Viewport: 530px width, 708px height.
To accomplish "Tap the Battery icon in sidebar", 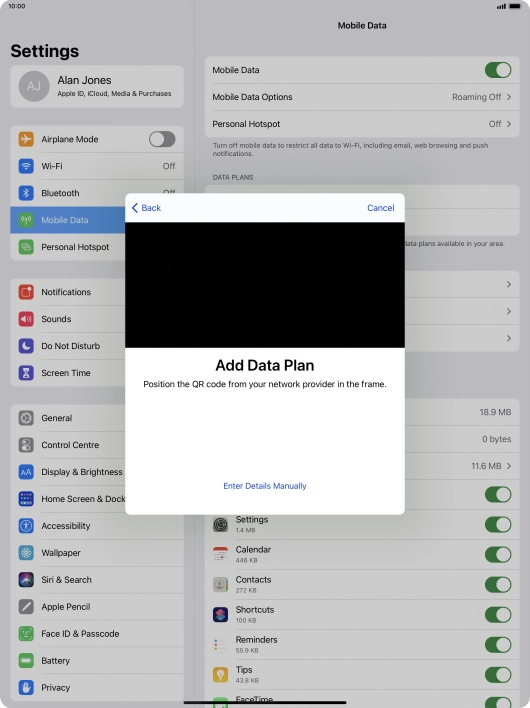I will [26, 661].
